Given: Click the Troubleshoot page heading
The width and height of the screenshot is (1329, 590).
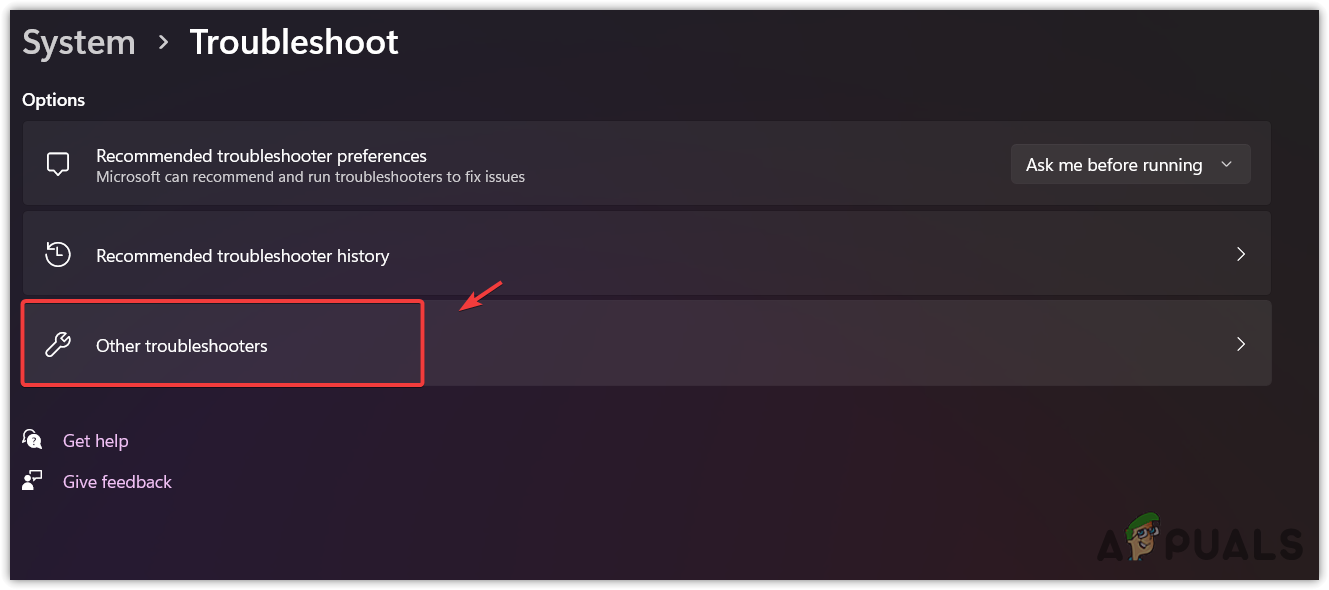Looking at the screenshot, I should [294, 43].
